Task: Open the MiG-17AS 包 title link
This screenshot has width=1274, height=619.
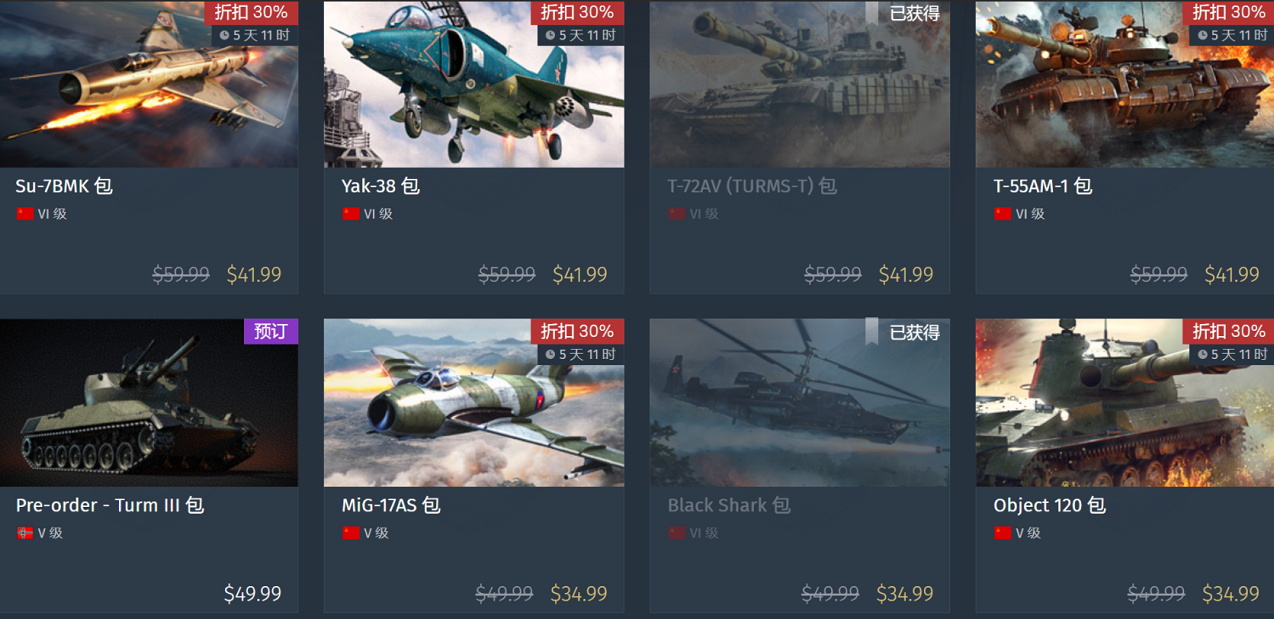Action: coord(391,505)
